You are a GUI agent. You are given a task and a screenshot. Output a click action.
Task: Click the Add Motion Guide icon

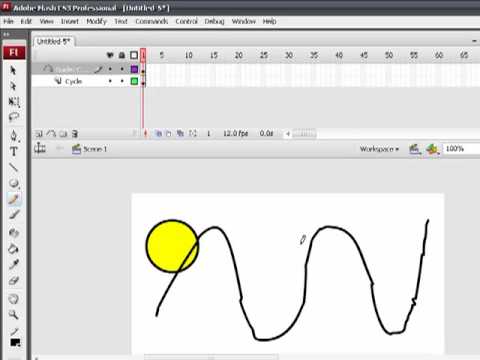pyautogui.click(x=51, y=134)
